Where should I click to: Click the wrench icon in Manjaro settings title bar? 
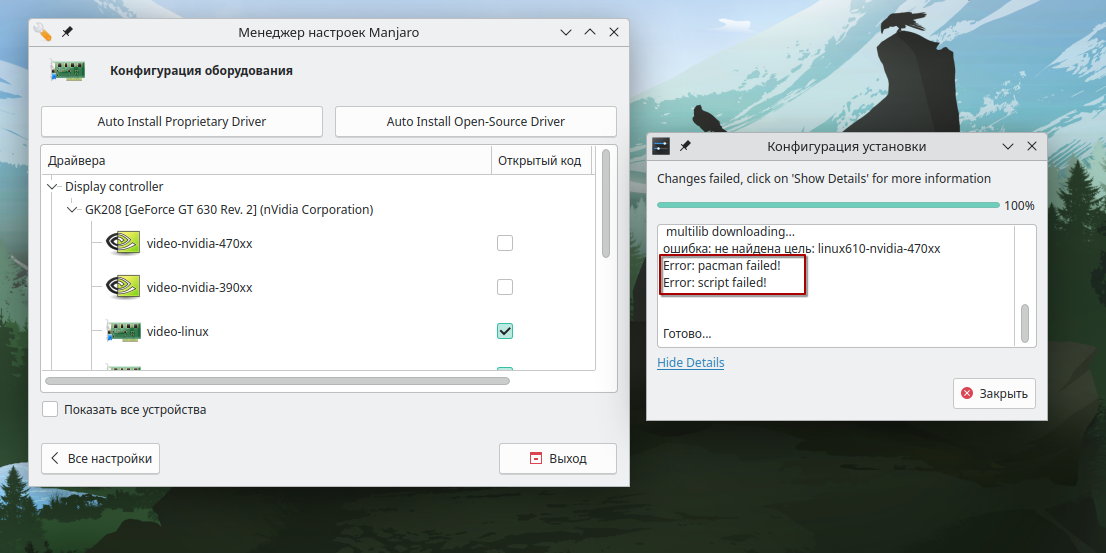(43, 32)
